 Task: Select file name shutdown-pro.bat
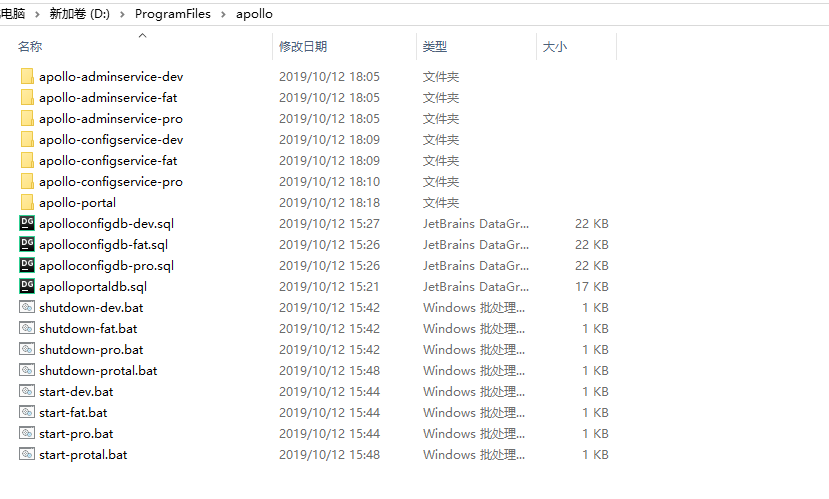pyautogui.click(x=91, y=349)
